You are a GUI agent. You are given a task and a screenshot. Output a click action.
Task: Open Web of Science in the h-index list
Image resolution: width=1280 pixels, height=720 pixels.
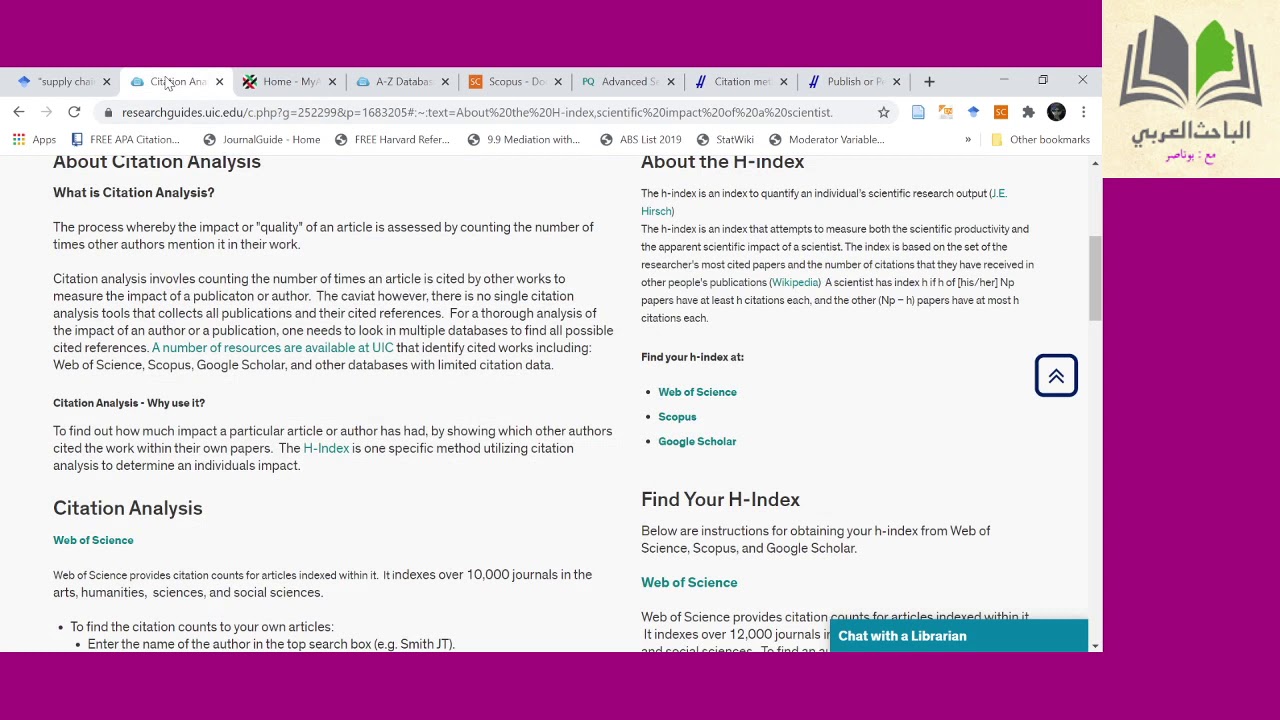pos(697,392)
